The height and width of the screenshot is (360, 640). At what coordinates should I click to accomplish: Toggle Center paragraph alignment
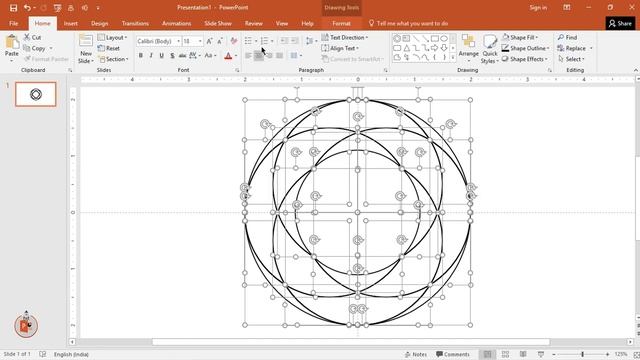pyautogui.click(x=258, y=56)
